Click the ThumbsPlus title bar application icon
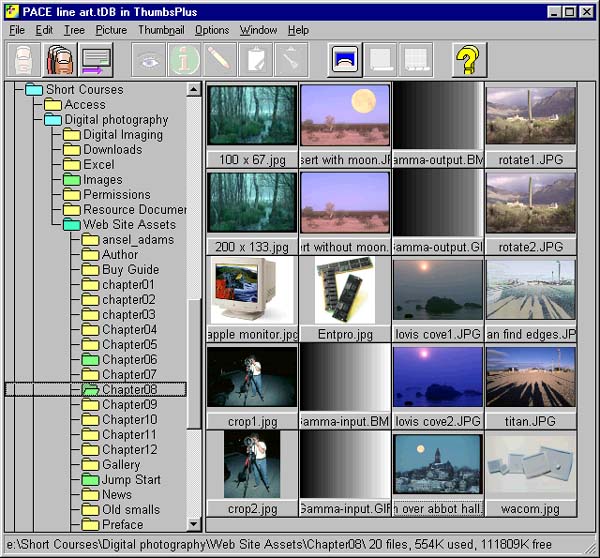The image size is (600, 558). [12, 12]
